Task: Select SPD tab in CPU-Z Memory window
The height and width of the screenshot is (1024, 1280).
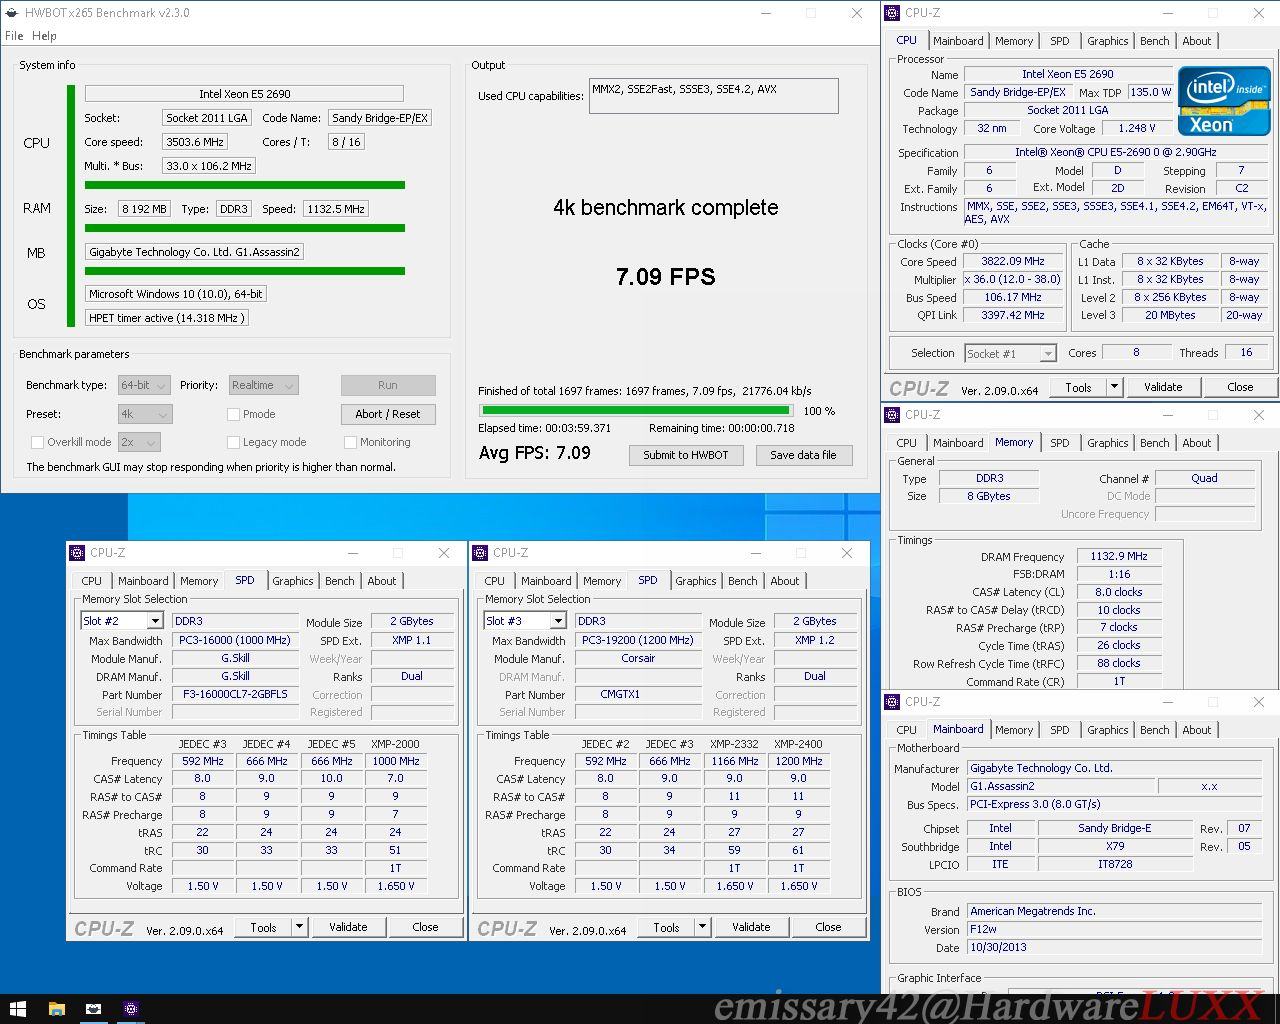Action: [1059, 443]
